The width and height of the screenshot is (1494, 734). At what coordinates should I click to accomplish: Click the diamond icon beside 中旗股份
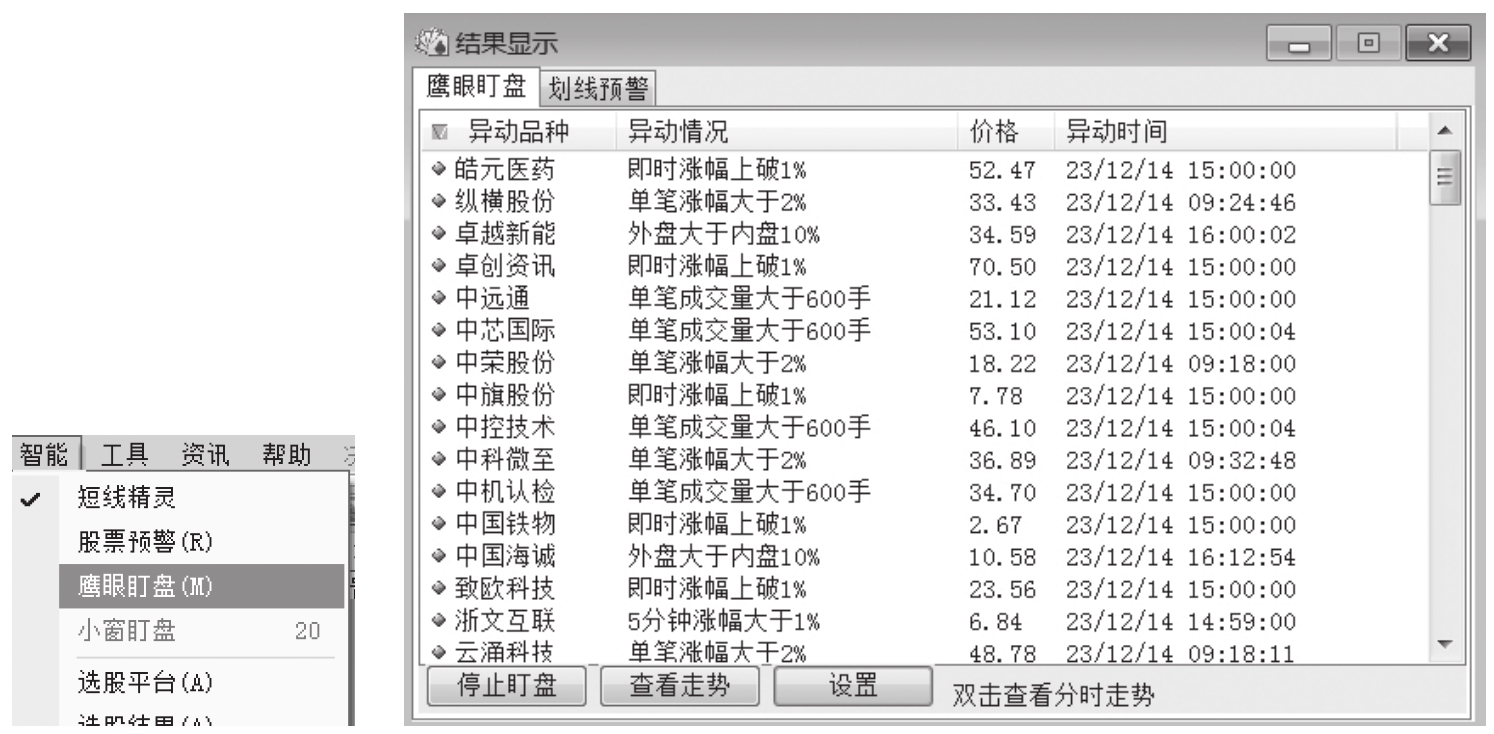point(439,394)
